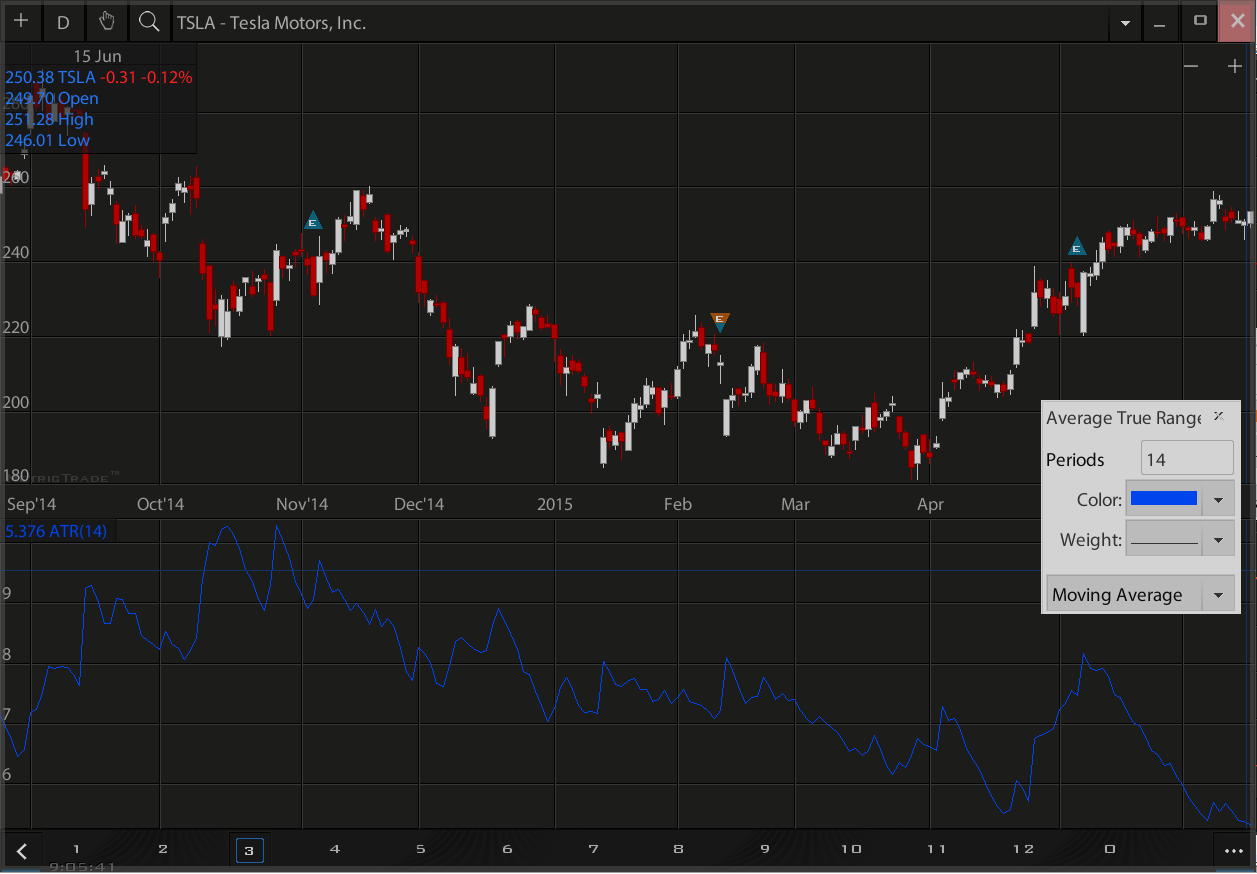
Task: Open the Moving Average dropdown
Action: [1139, 595]
